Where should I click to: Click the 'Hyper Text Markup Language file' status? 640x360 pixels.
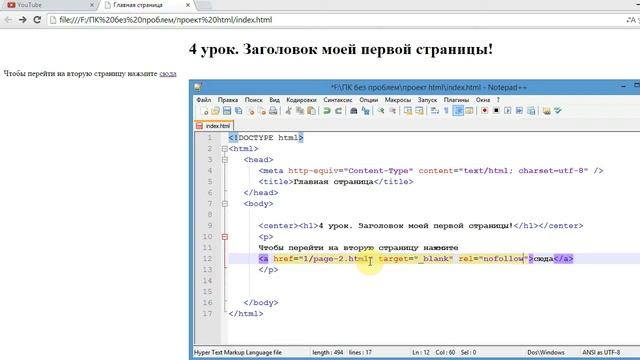click(x=238, y=352)
